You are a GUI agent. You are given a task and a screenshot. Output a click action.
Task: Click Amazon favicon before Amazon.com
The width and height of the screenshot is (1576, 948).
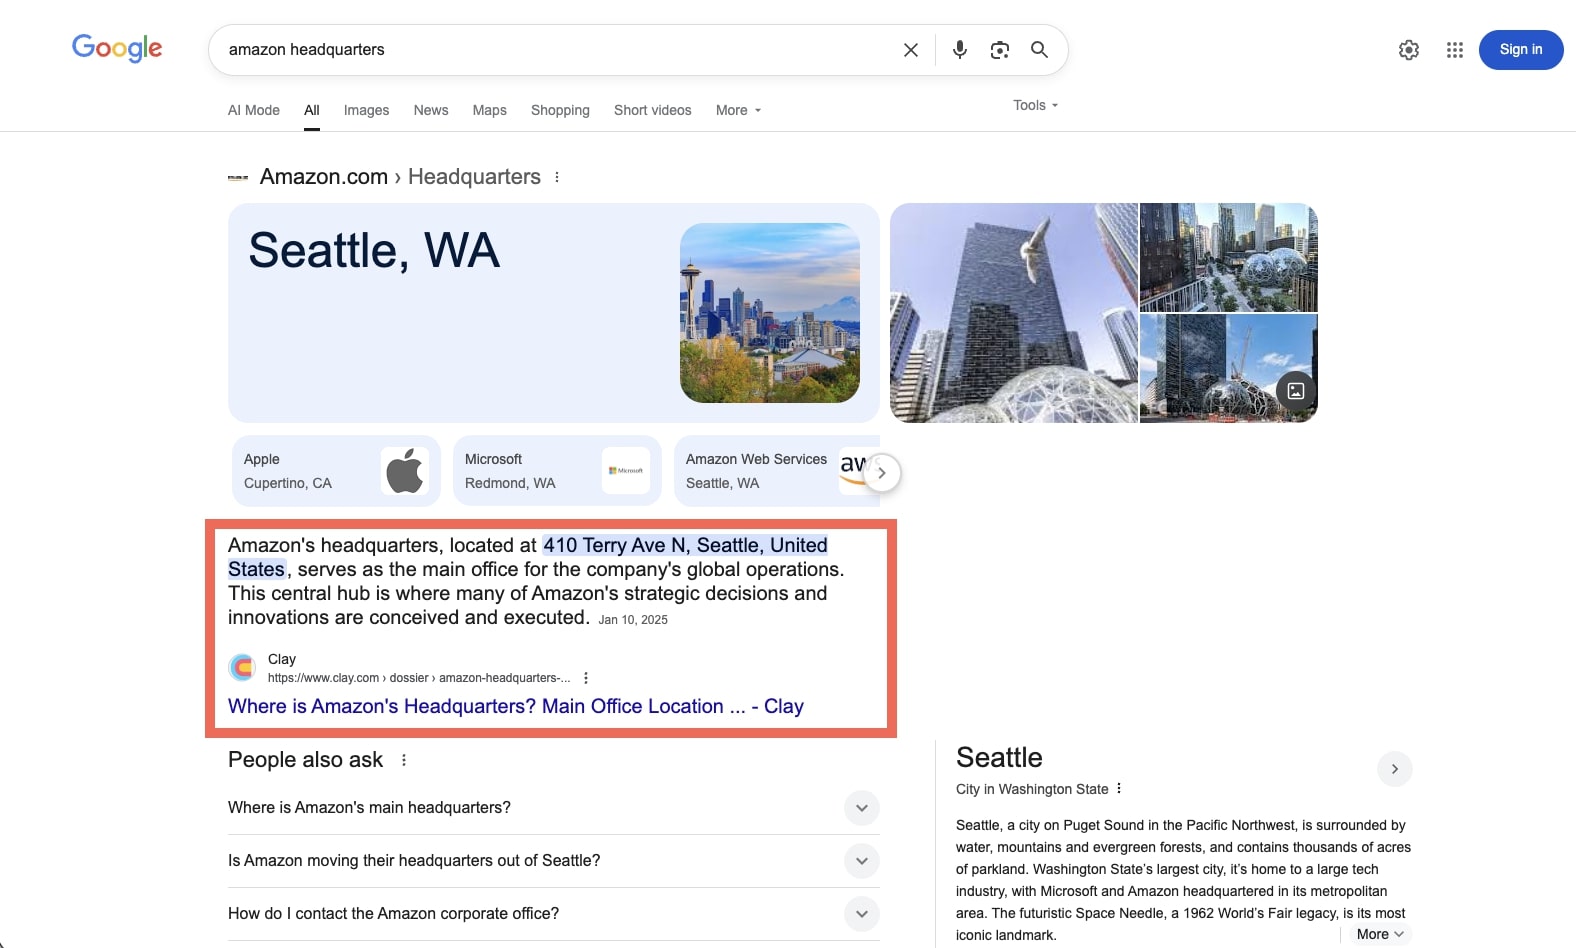click(238, 178)
